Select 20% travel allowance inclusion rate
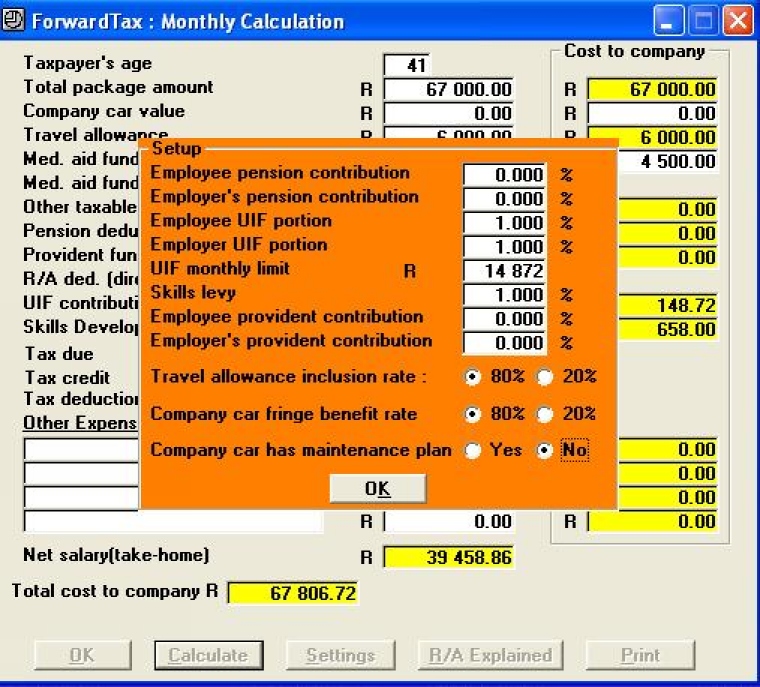Screen dimensions: 760x687 [x=545, y=377]
